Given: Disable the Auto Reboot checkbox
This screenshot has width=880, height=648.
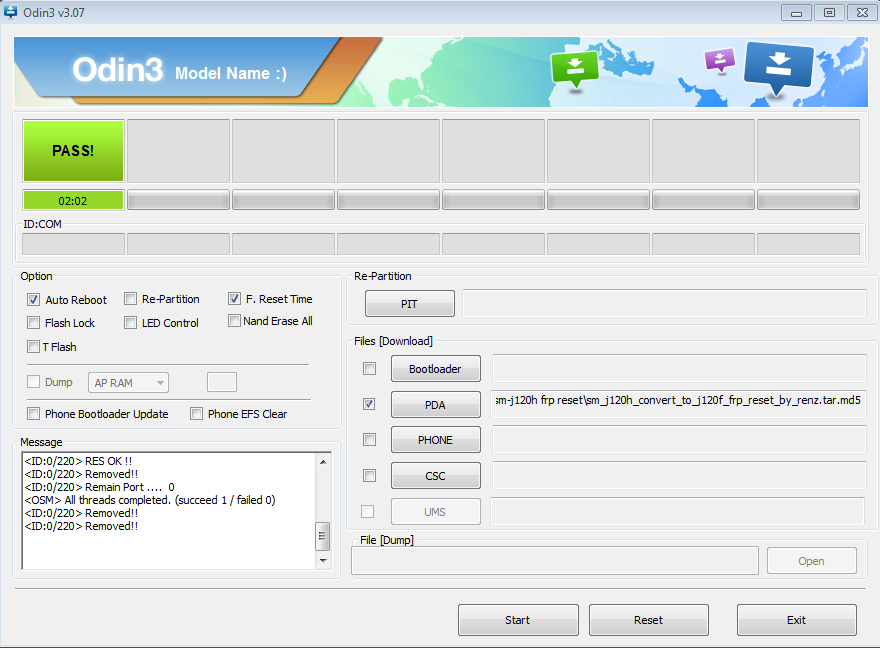Looking at the screenshot, I should (x=34, y=300).
